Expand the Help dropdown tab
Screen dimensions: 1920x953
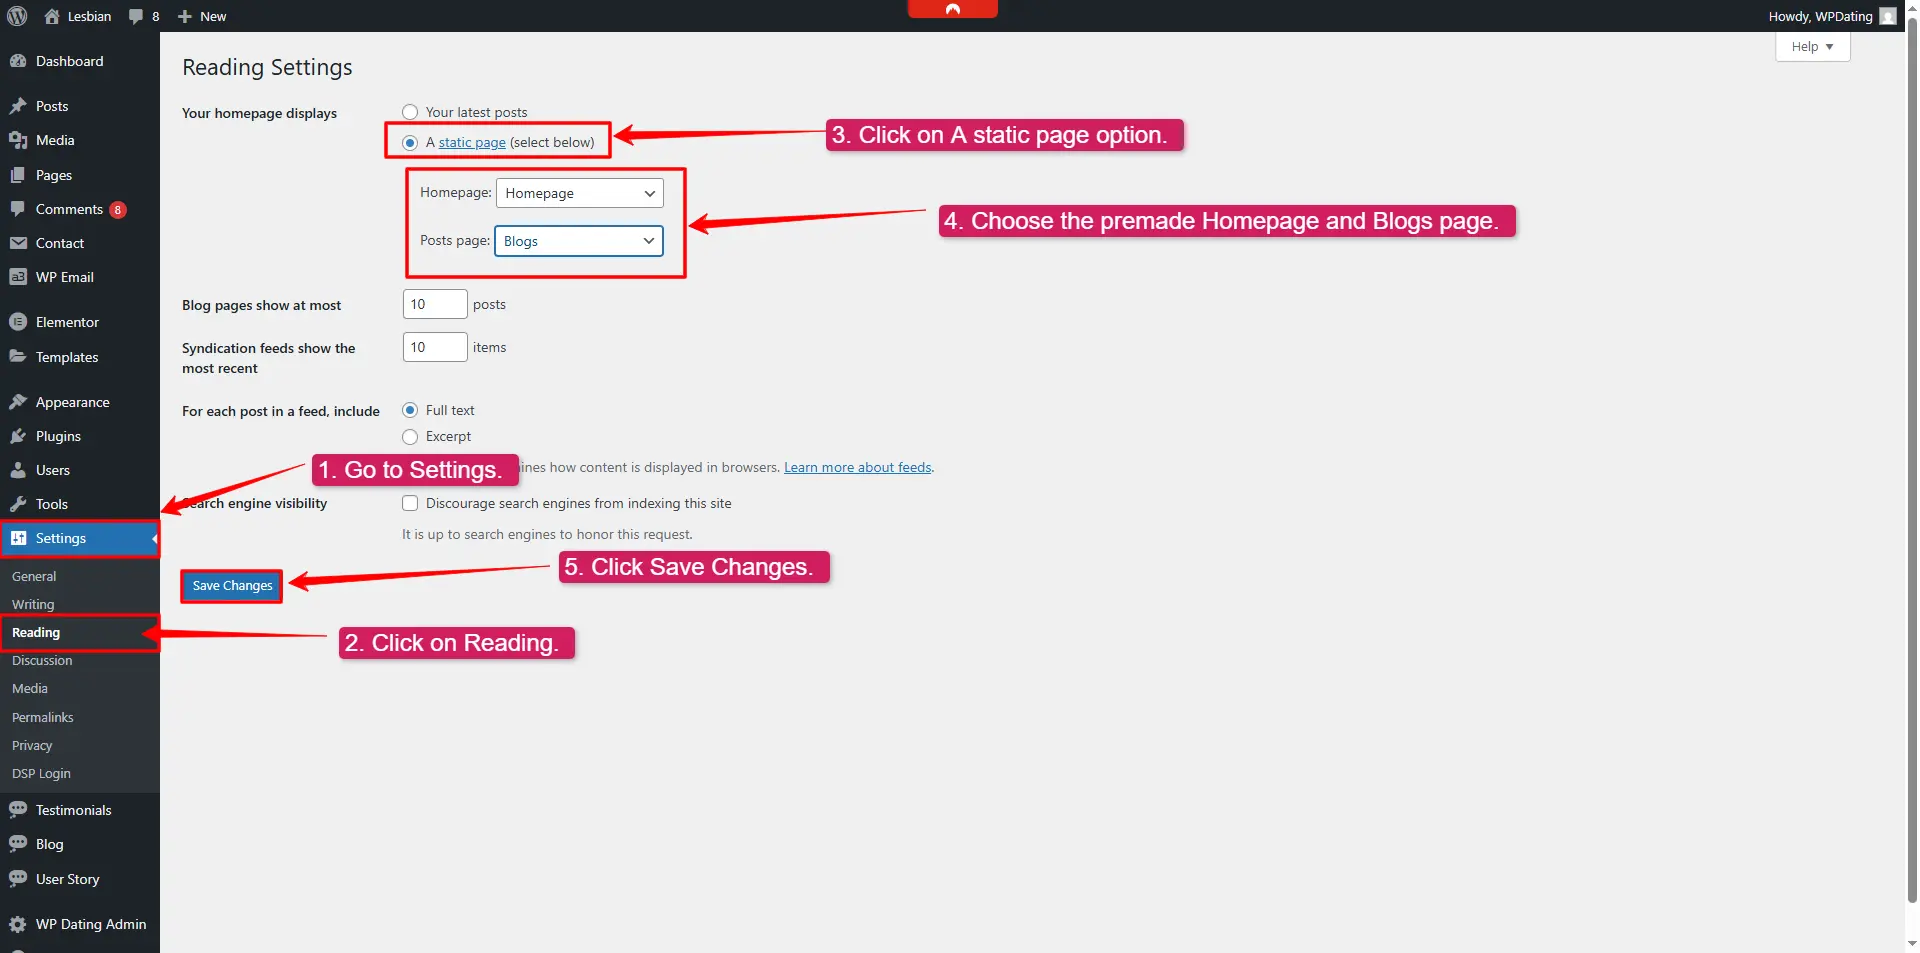pos(1812,47)
